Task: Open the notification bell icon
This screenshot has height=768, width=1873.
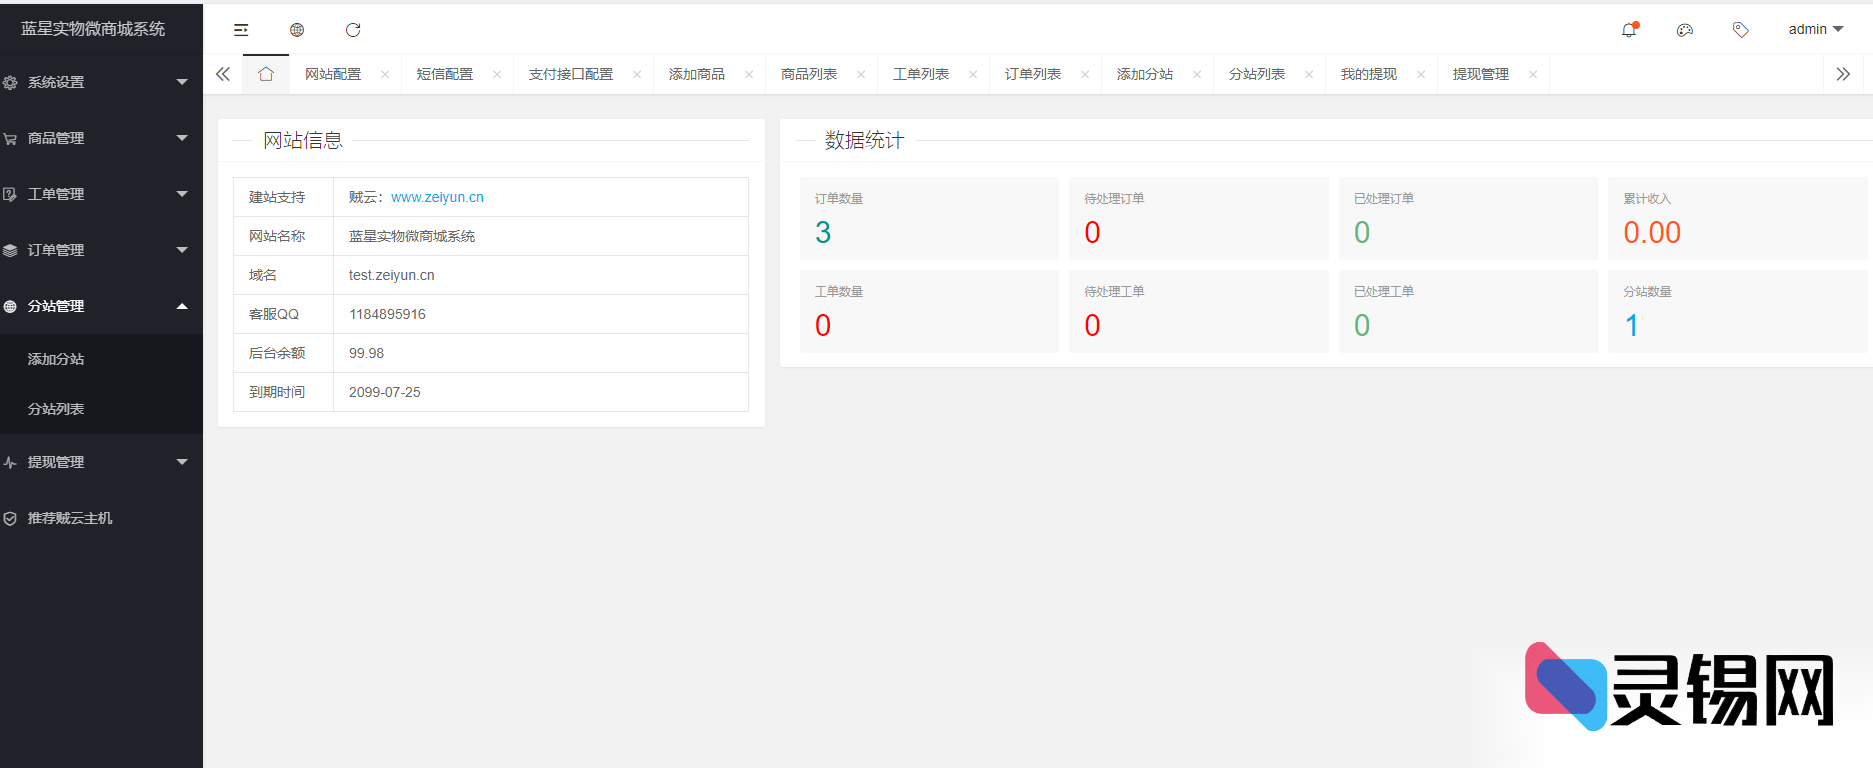Action: click(1629, 30)
